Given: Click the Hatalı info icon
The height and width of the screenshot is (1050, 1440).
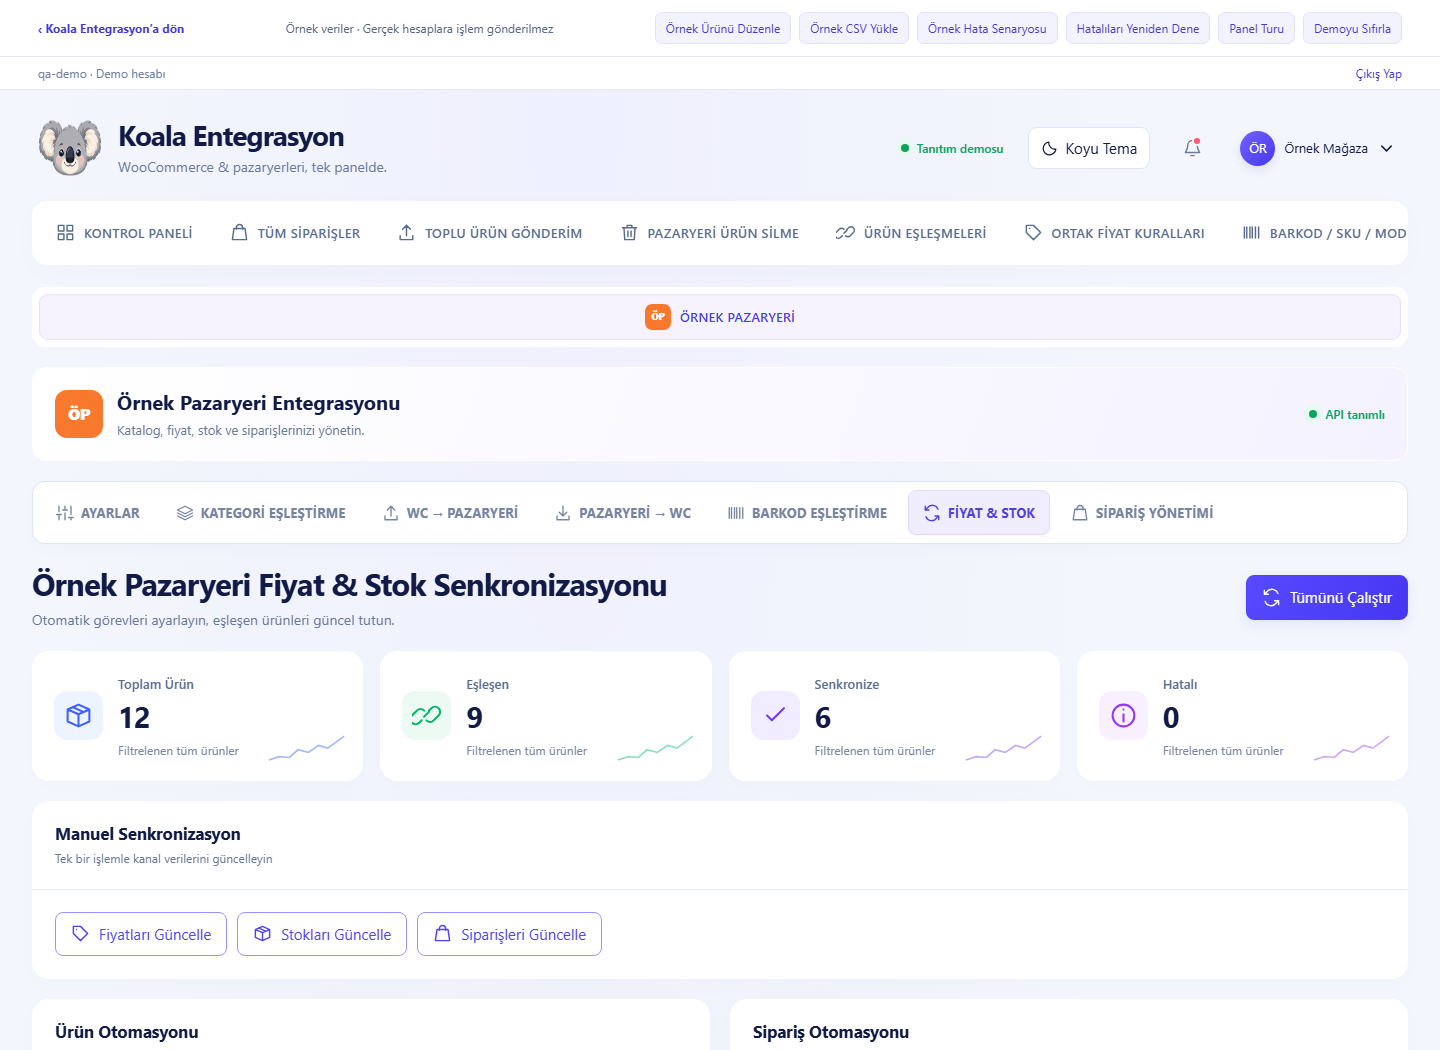Looking at the screenshot, I should (1123, 715).
